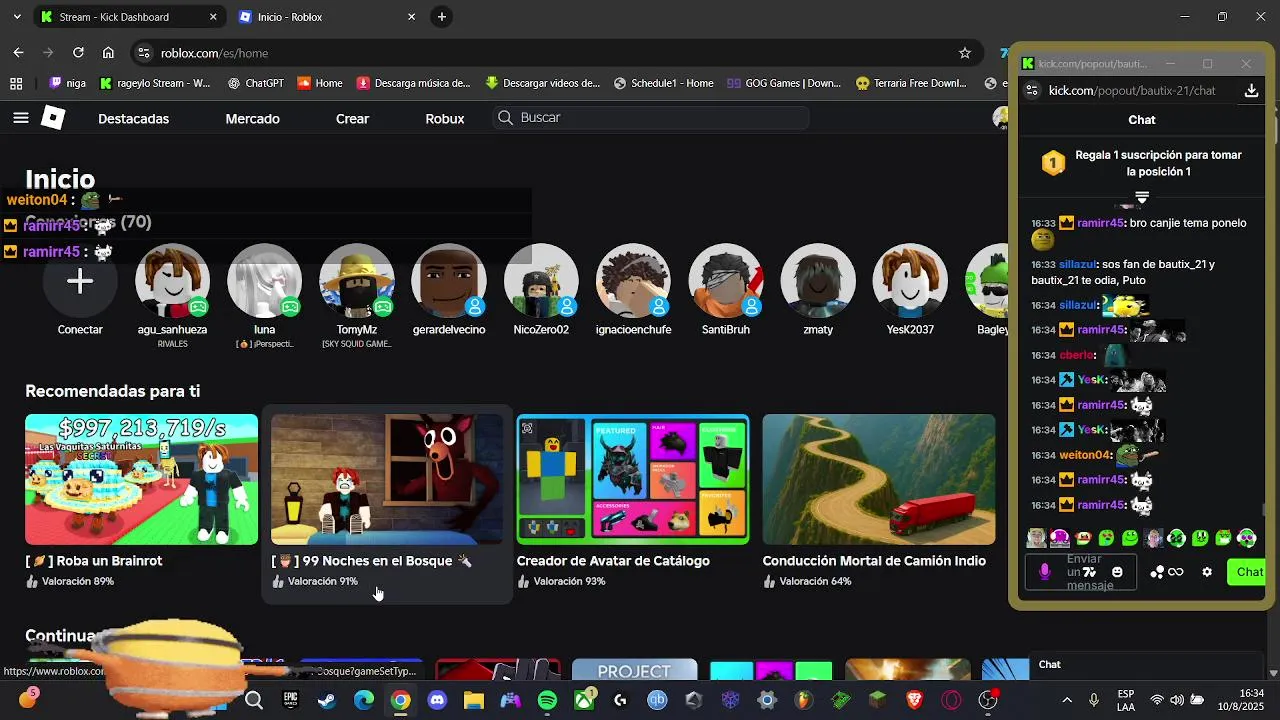
Task: Go back in browser history
Action: (x=18, y=53)
